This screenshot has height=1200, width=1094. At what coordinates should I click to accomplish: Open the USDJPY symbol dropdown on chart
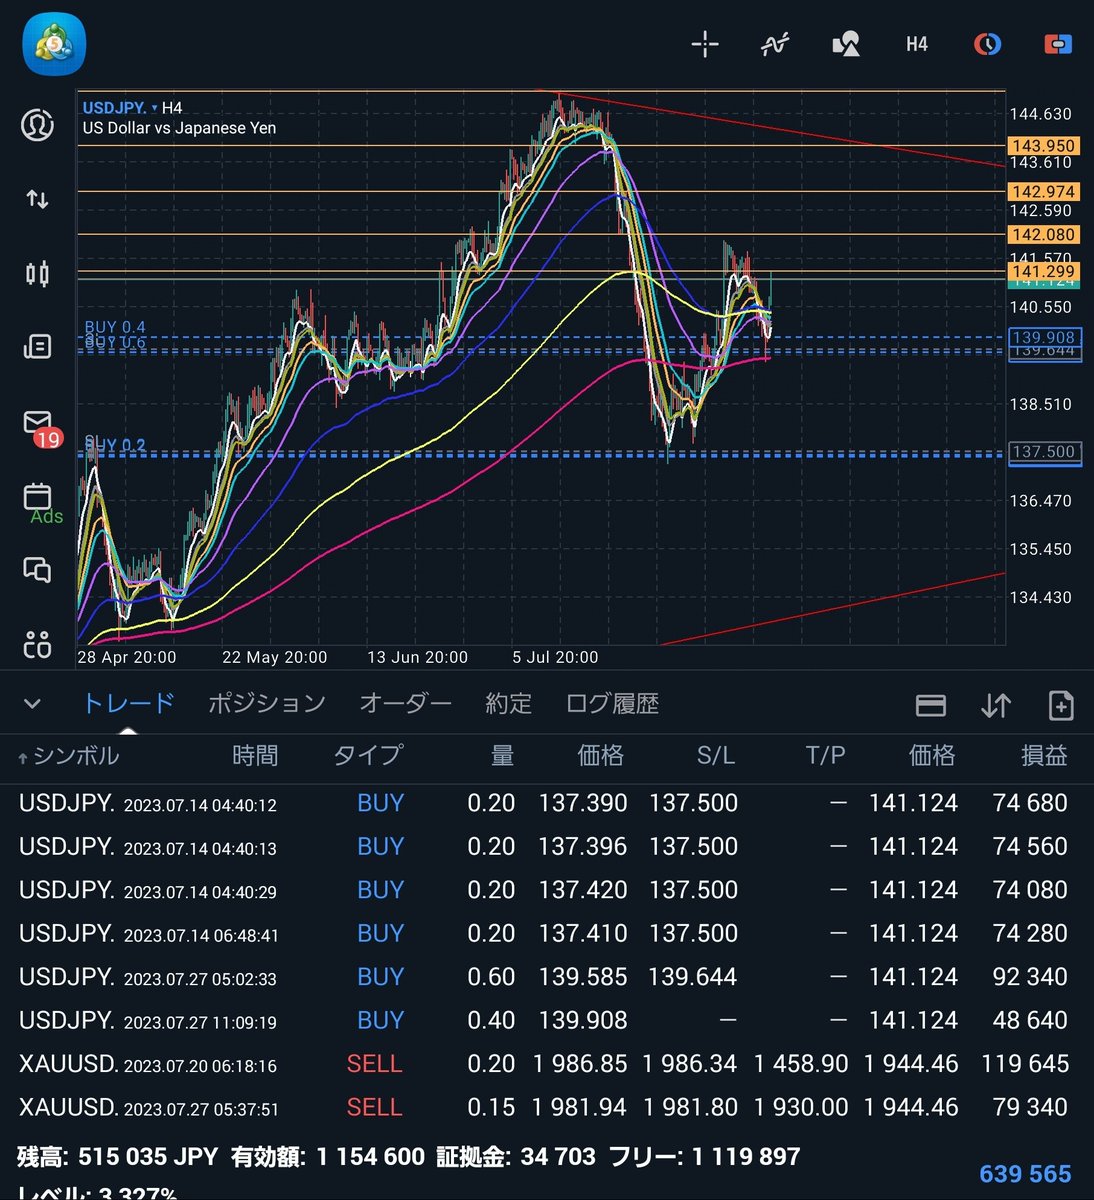120,108
